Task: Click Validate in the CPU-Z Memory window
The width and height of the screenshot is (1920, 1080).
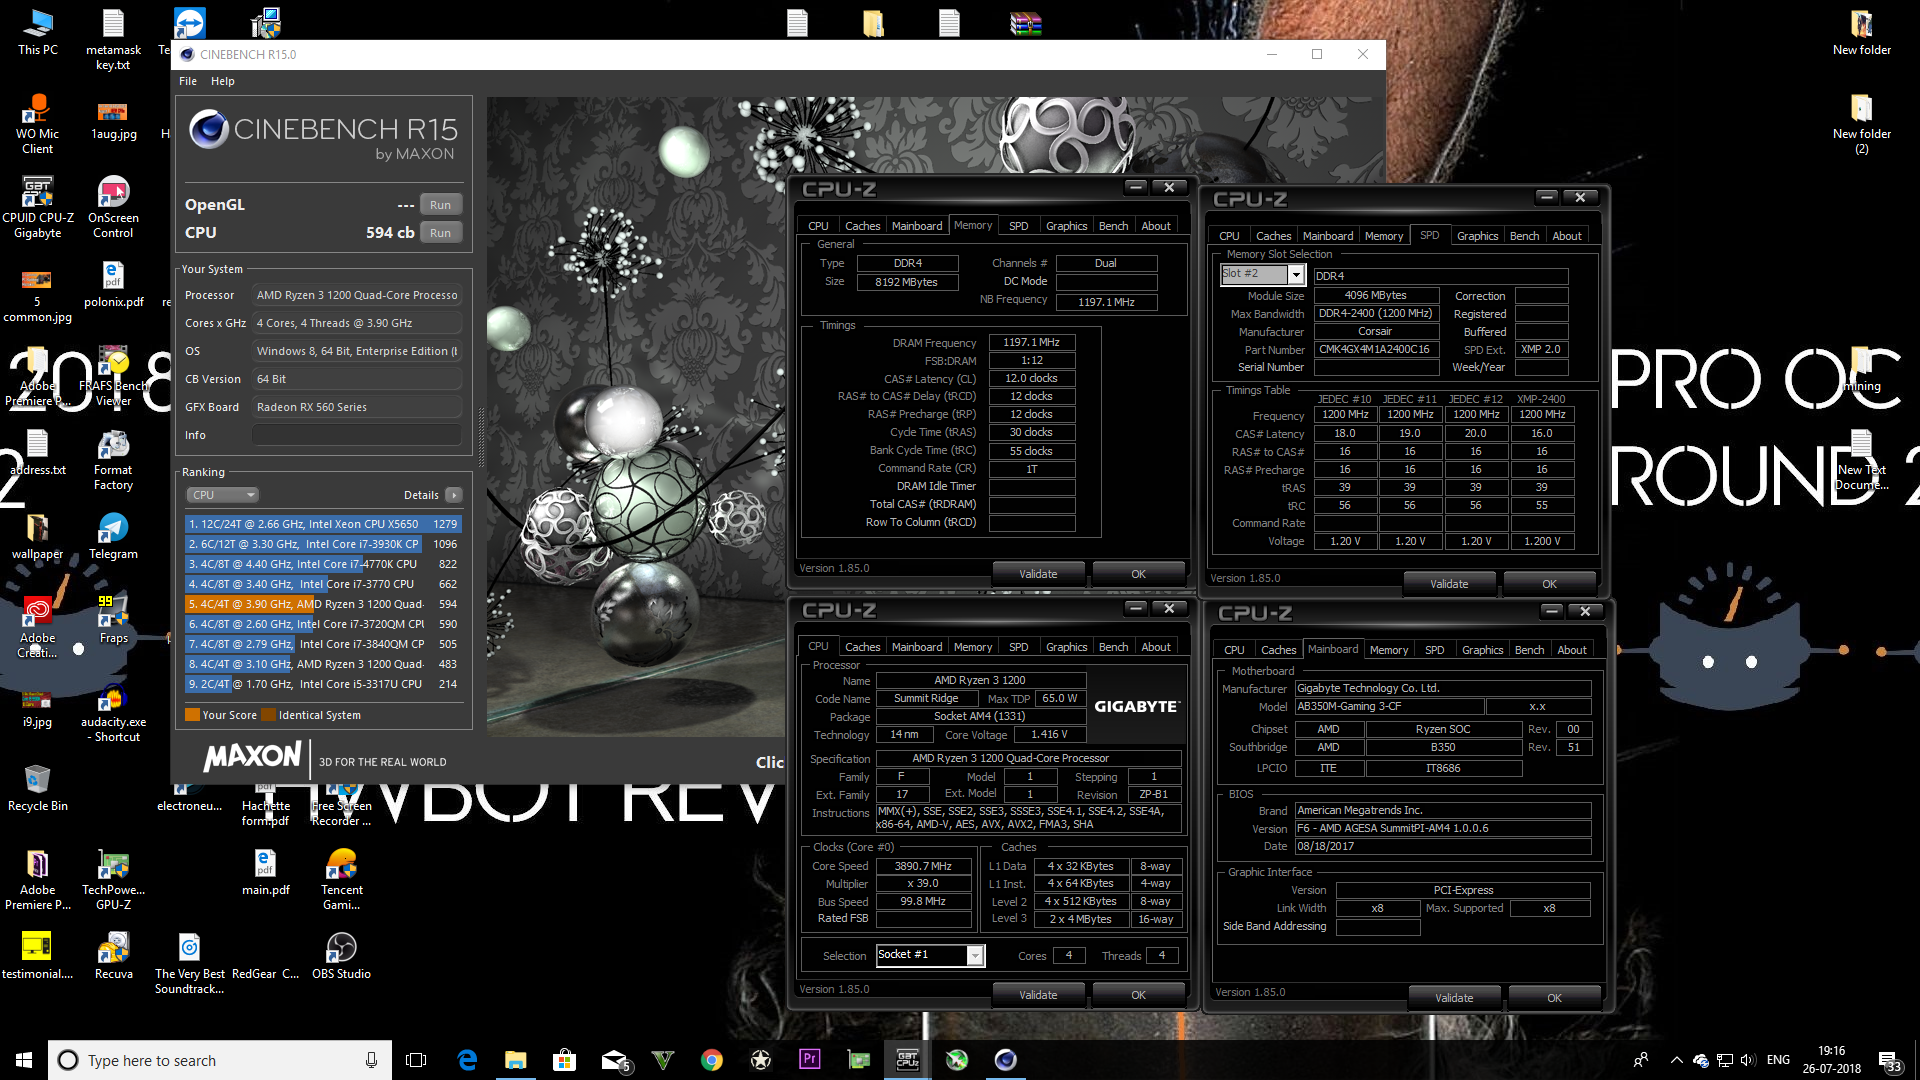Action: [1038, 574]
